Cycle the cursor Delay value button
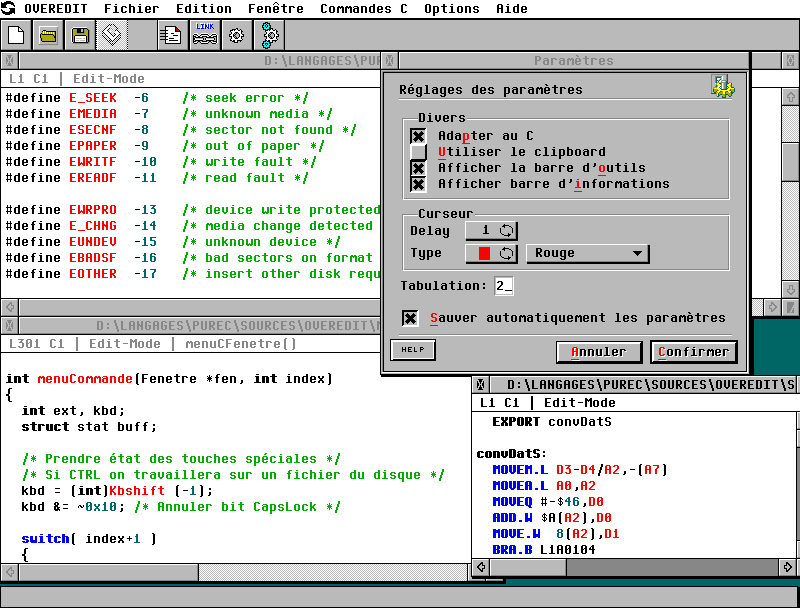Image resolution: width=800 pixels, height=608 pixels. pos(491,231)
